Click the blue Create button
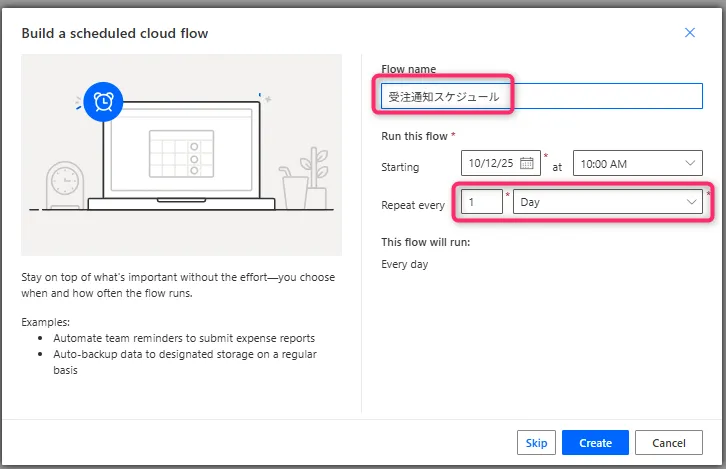 [595, 443]
